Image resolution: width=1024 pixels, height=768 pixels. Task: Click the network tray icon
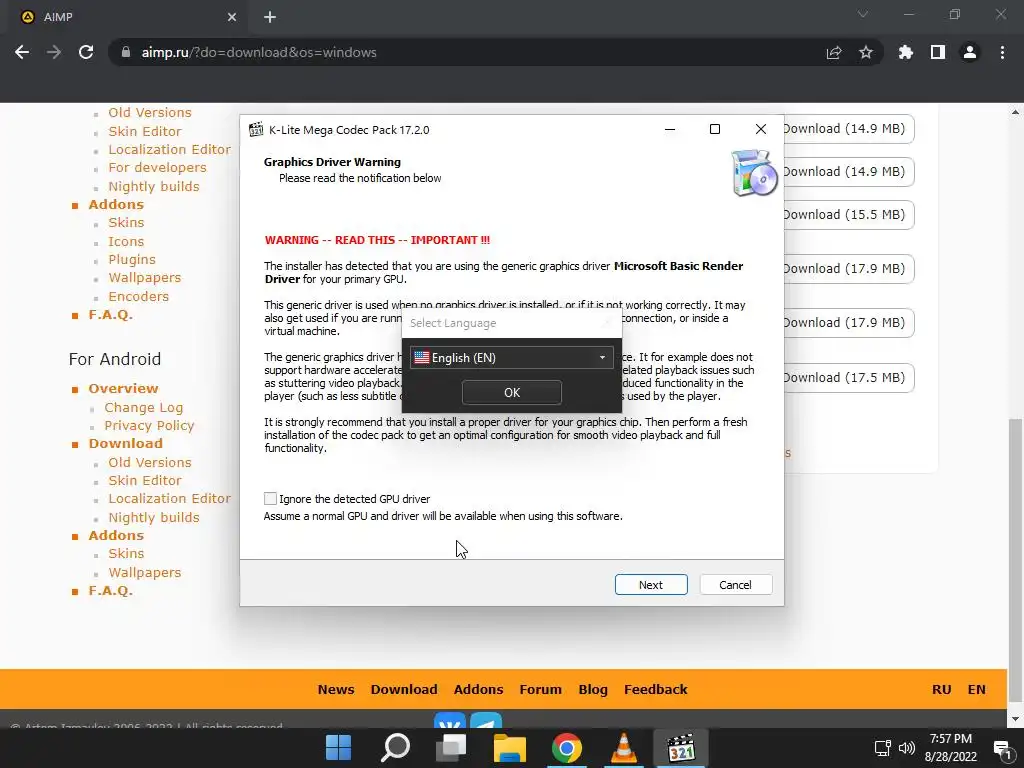point(883,748)
